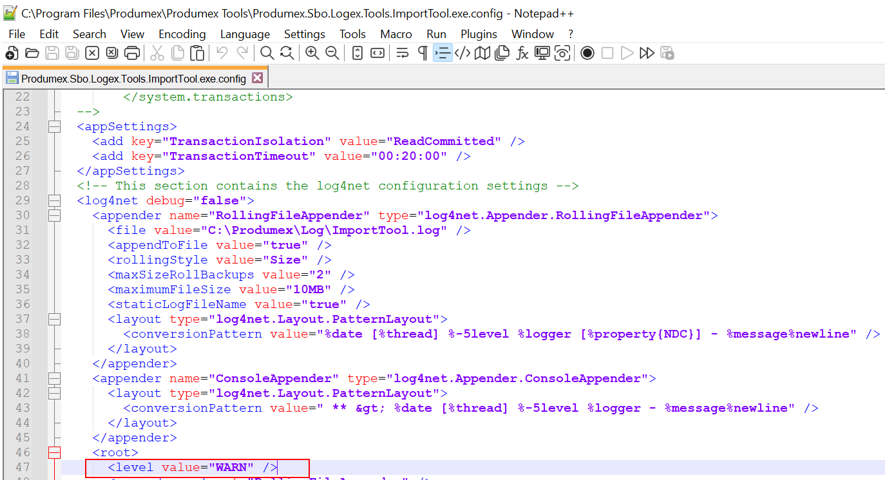Click the Save toolbar icon
This screenshot has width=893, height=480.
(x=52, y=54)
